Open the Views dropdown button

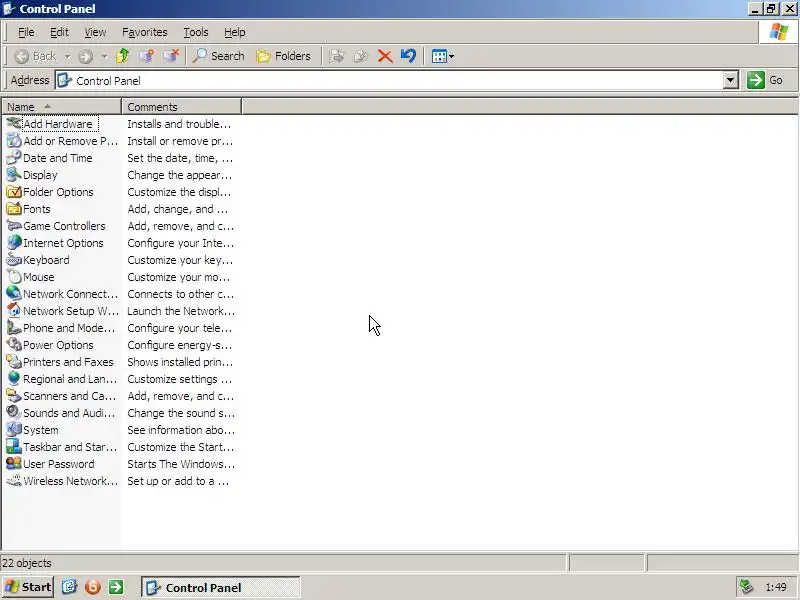(442, 56)
